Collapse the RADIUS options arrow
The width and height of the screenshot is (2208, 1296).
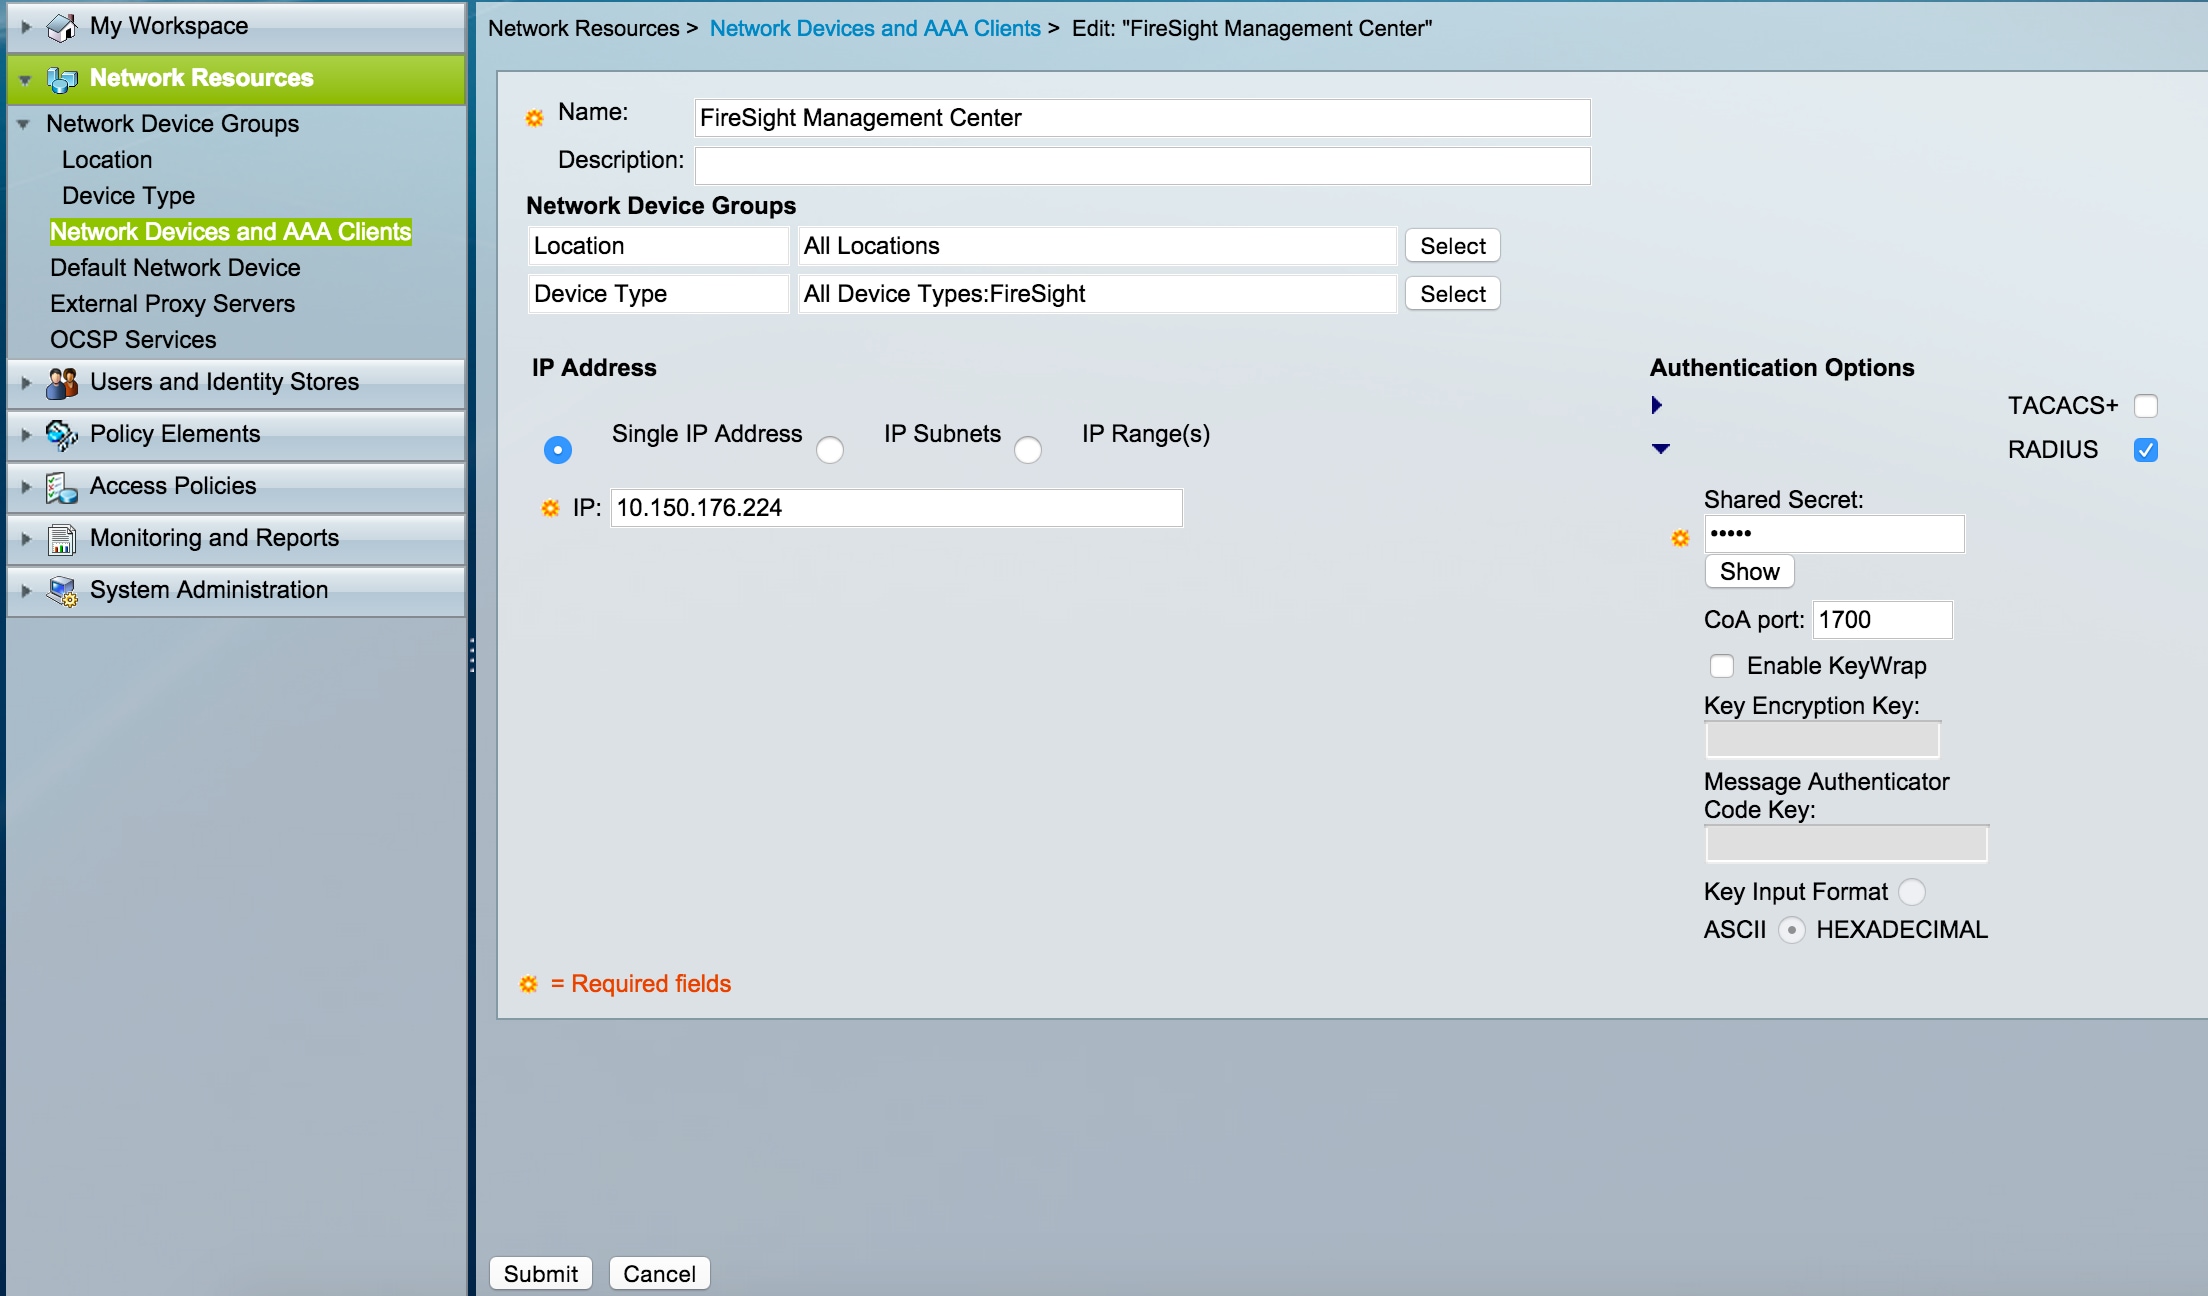tap(1661, 449)
